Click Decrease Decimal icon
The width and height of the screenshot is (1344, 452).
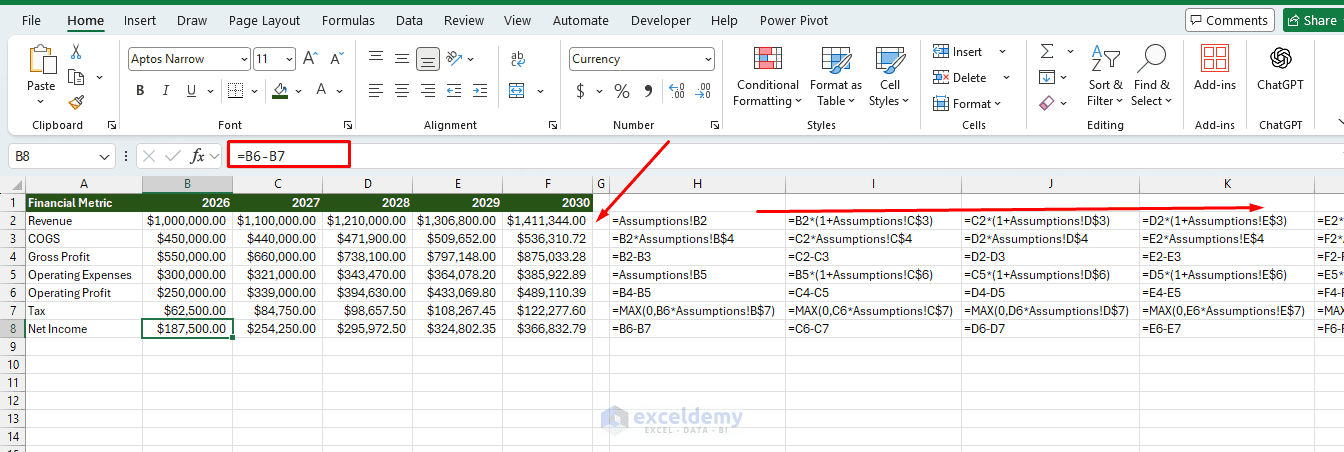coord(703,91)
